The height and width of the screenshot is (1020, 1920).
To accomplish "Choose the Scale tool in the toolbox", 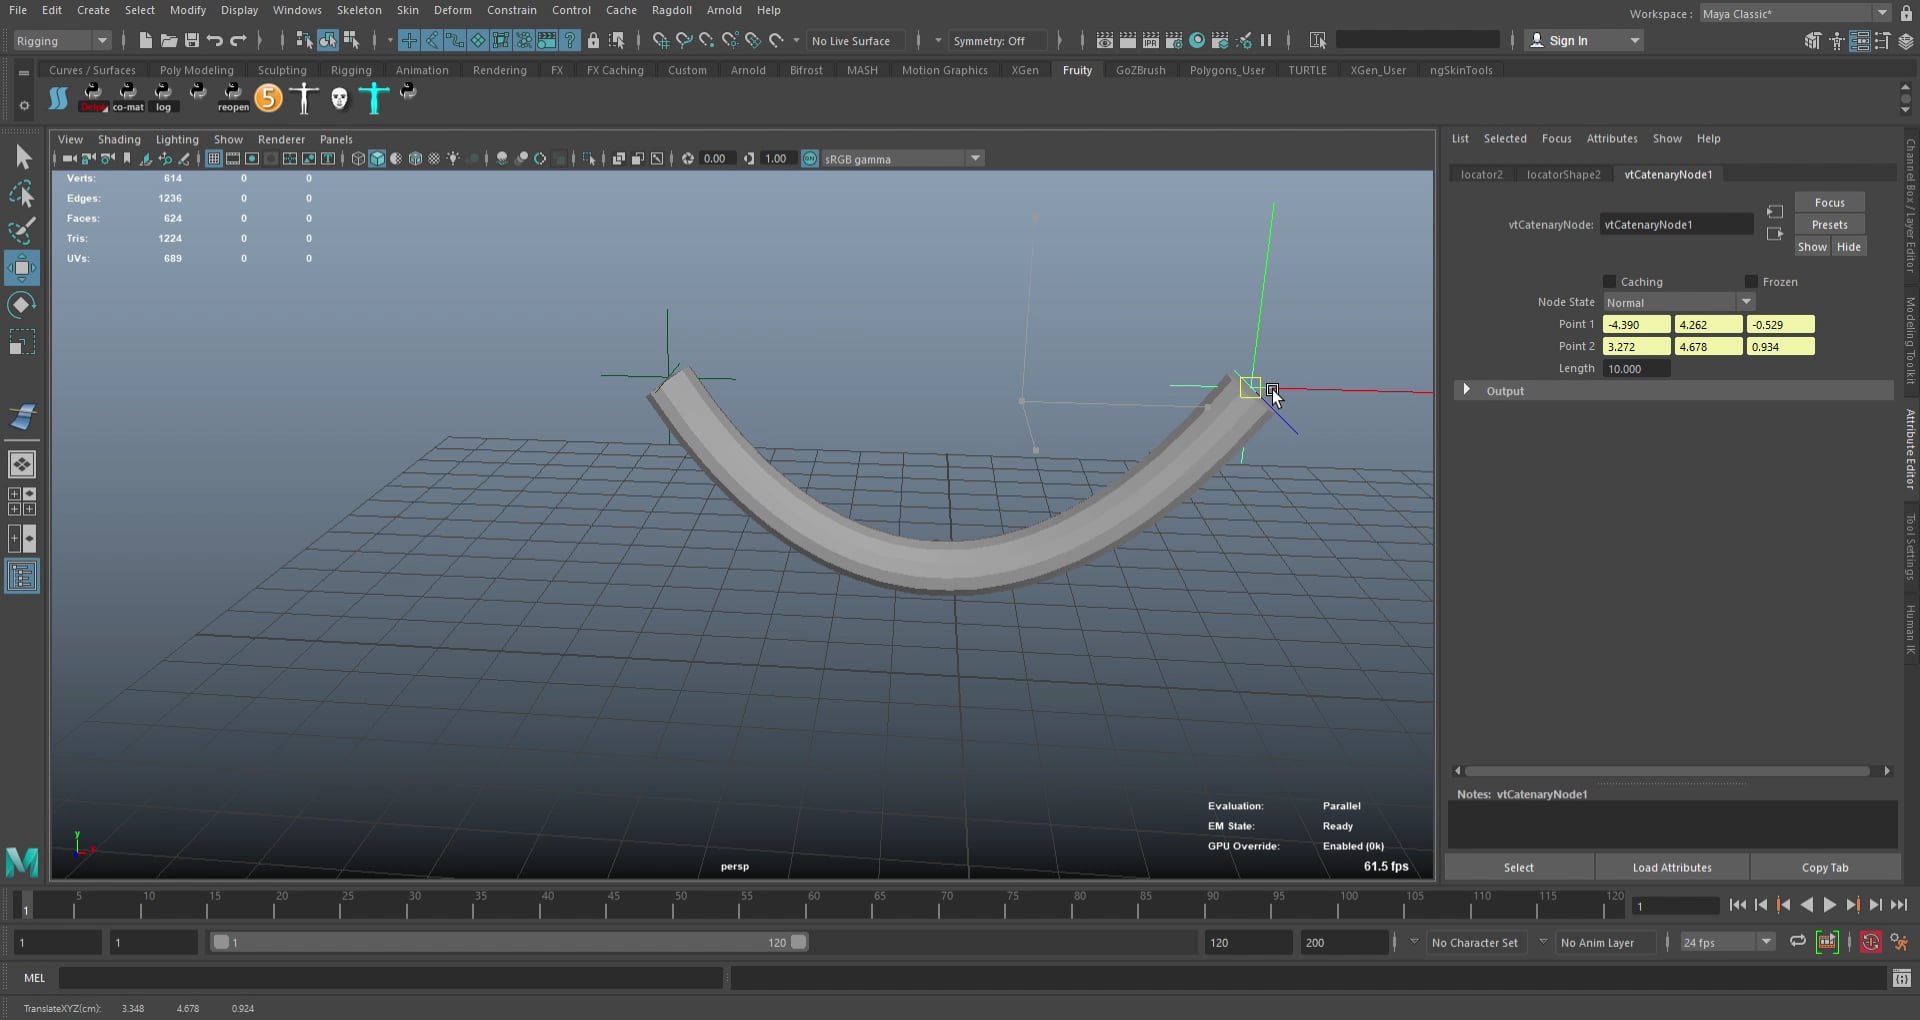I will (22, 342).
